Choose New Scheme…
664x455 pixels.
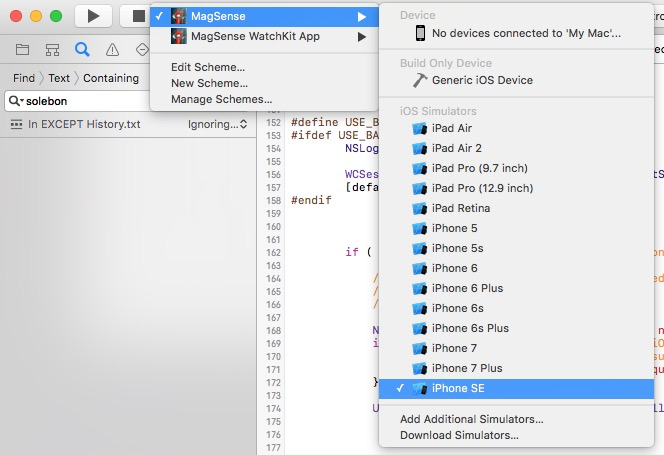(209, 83)
